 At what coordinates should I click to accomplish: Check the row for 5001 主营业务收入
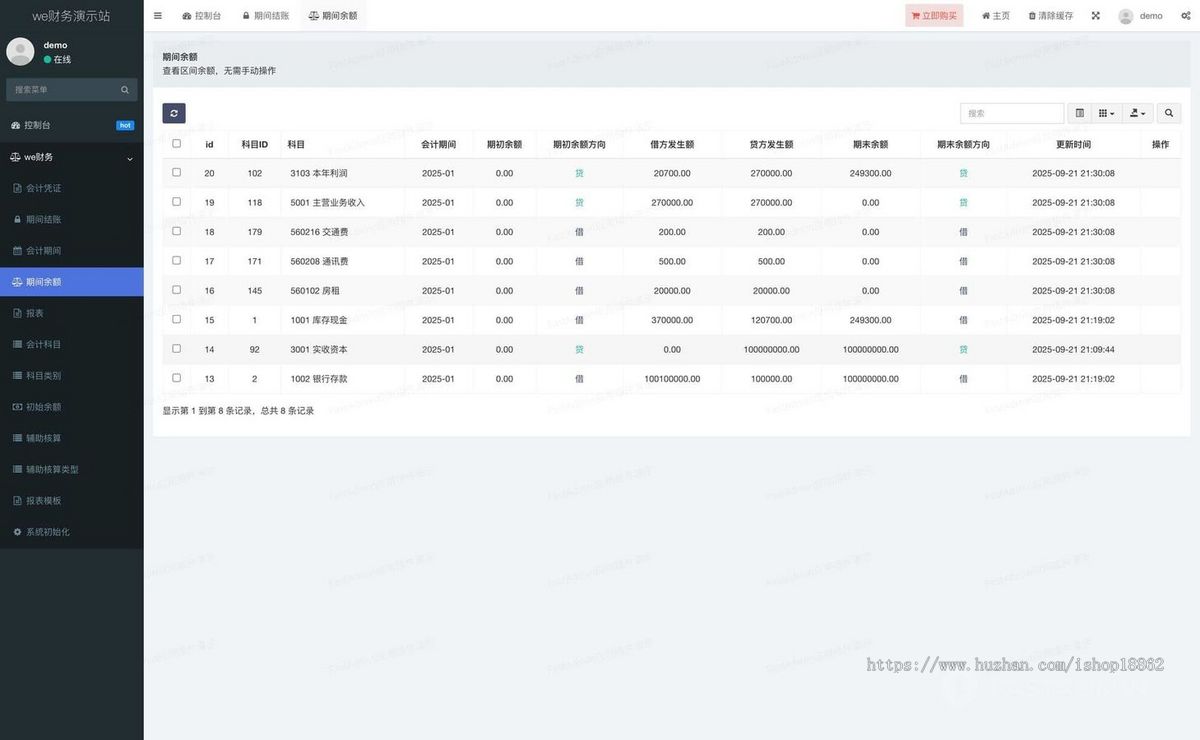click(177, 201)
